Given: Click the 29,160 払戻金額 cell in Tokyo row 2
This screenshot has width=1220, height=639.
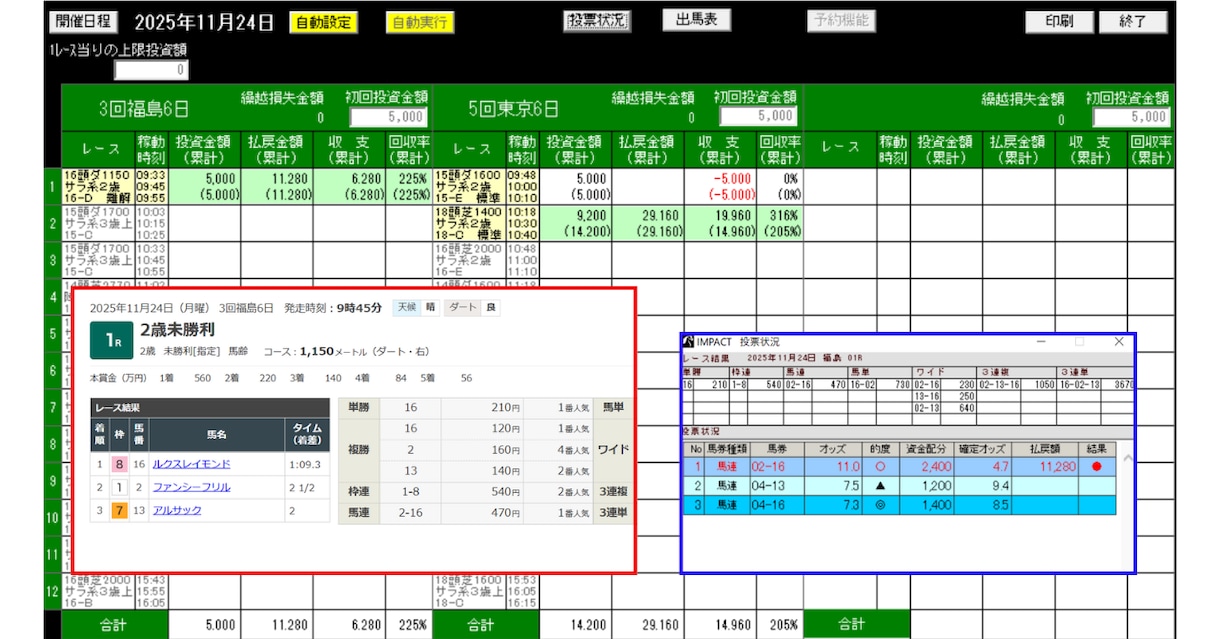Looking at the screenshot, I should 649,224.
